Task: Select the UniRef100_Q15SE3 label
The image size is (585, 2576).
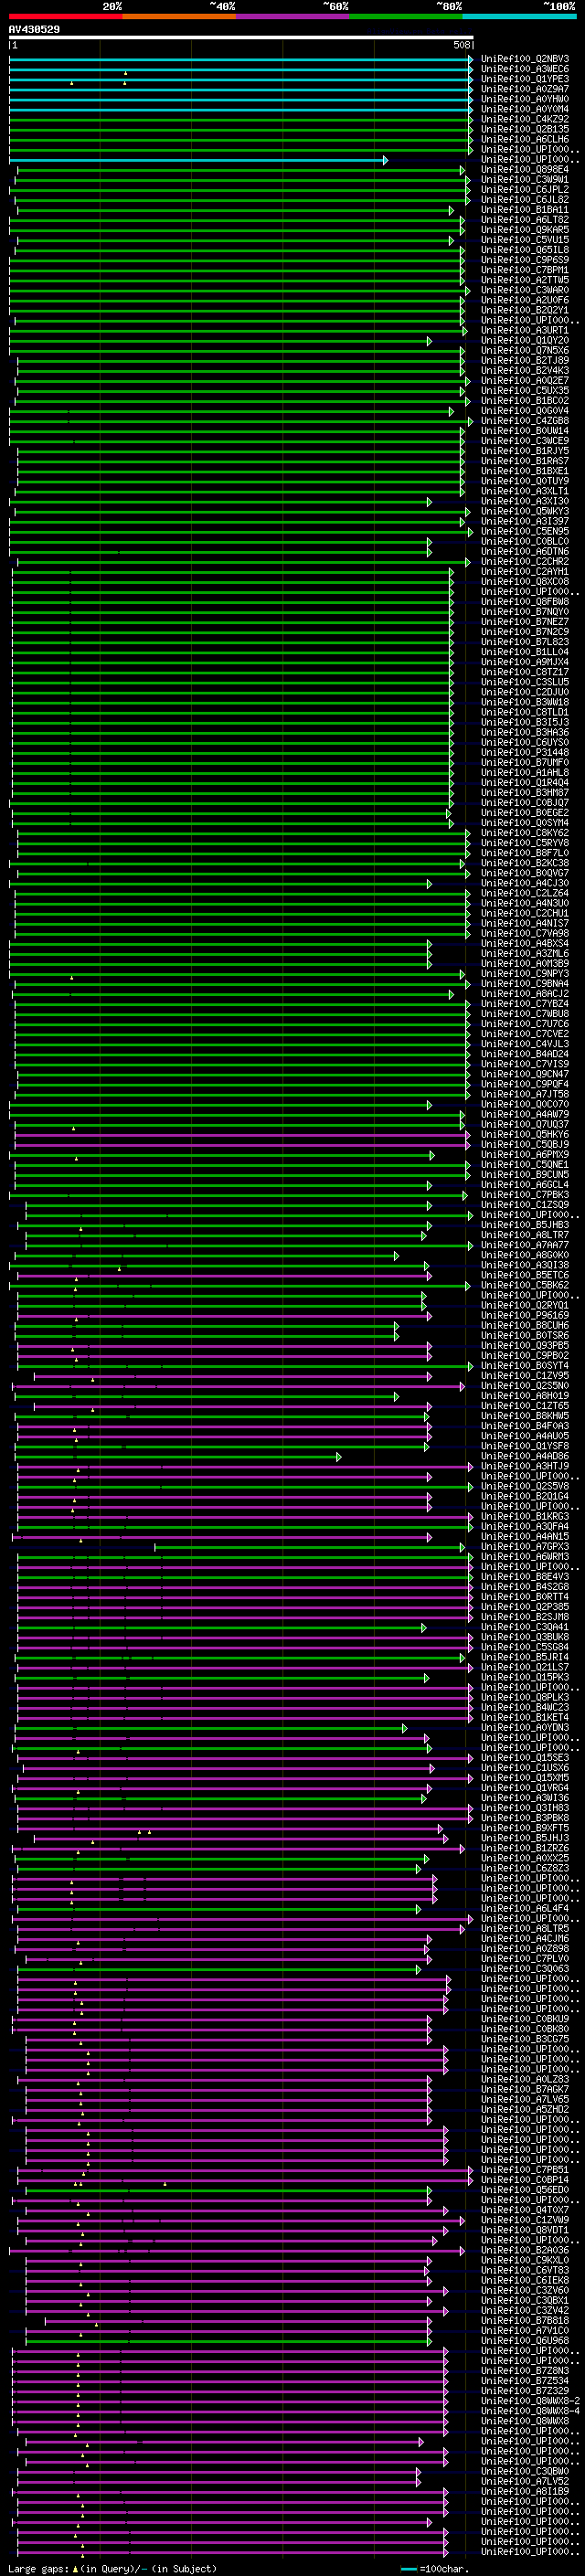Action: [524, 1757]
